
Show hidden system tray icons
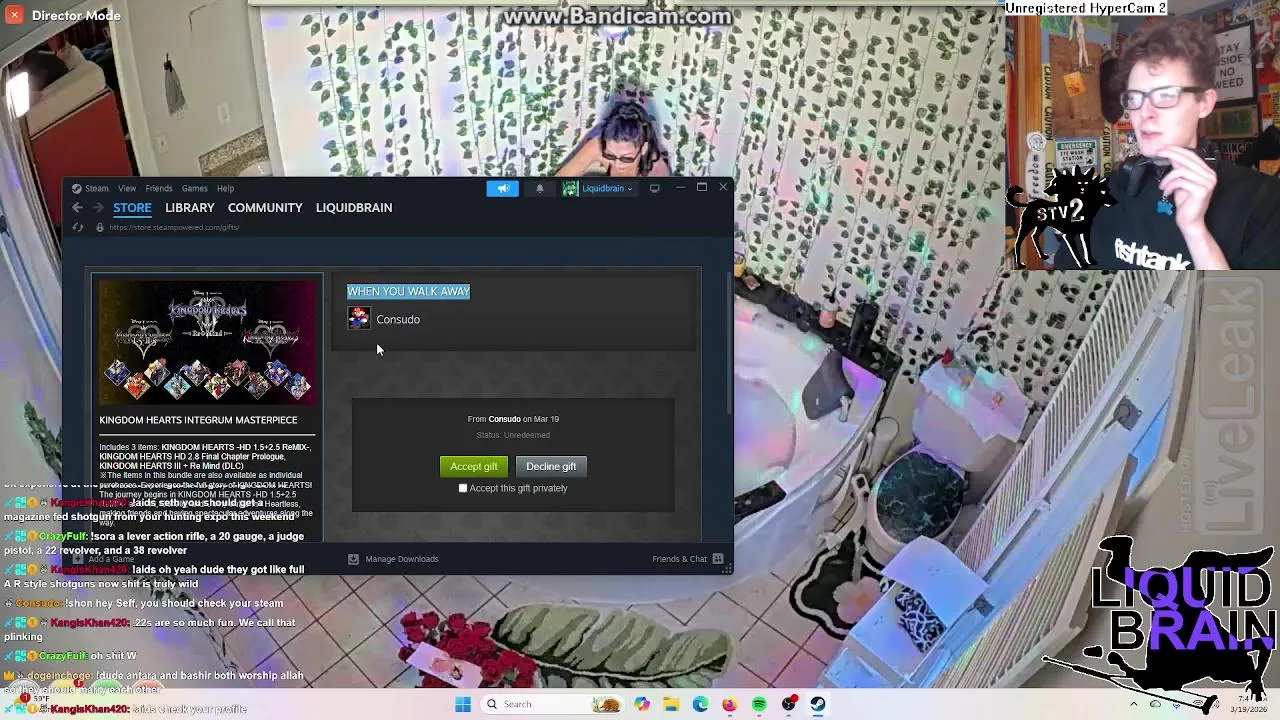coord(1133,704)
